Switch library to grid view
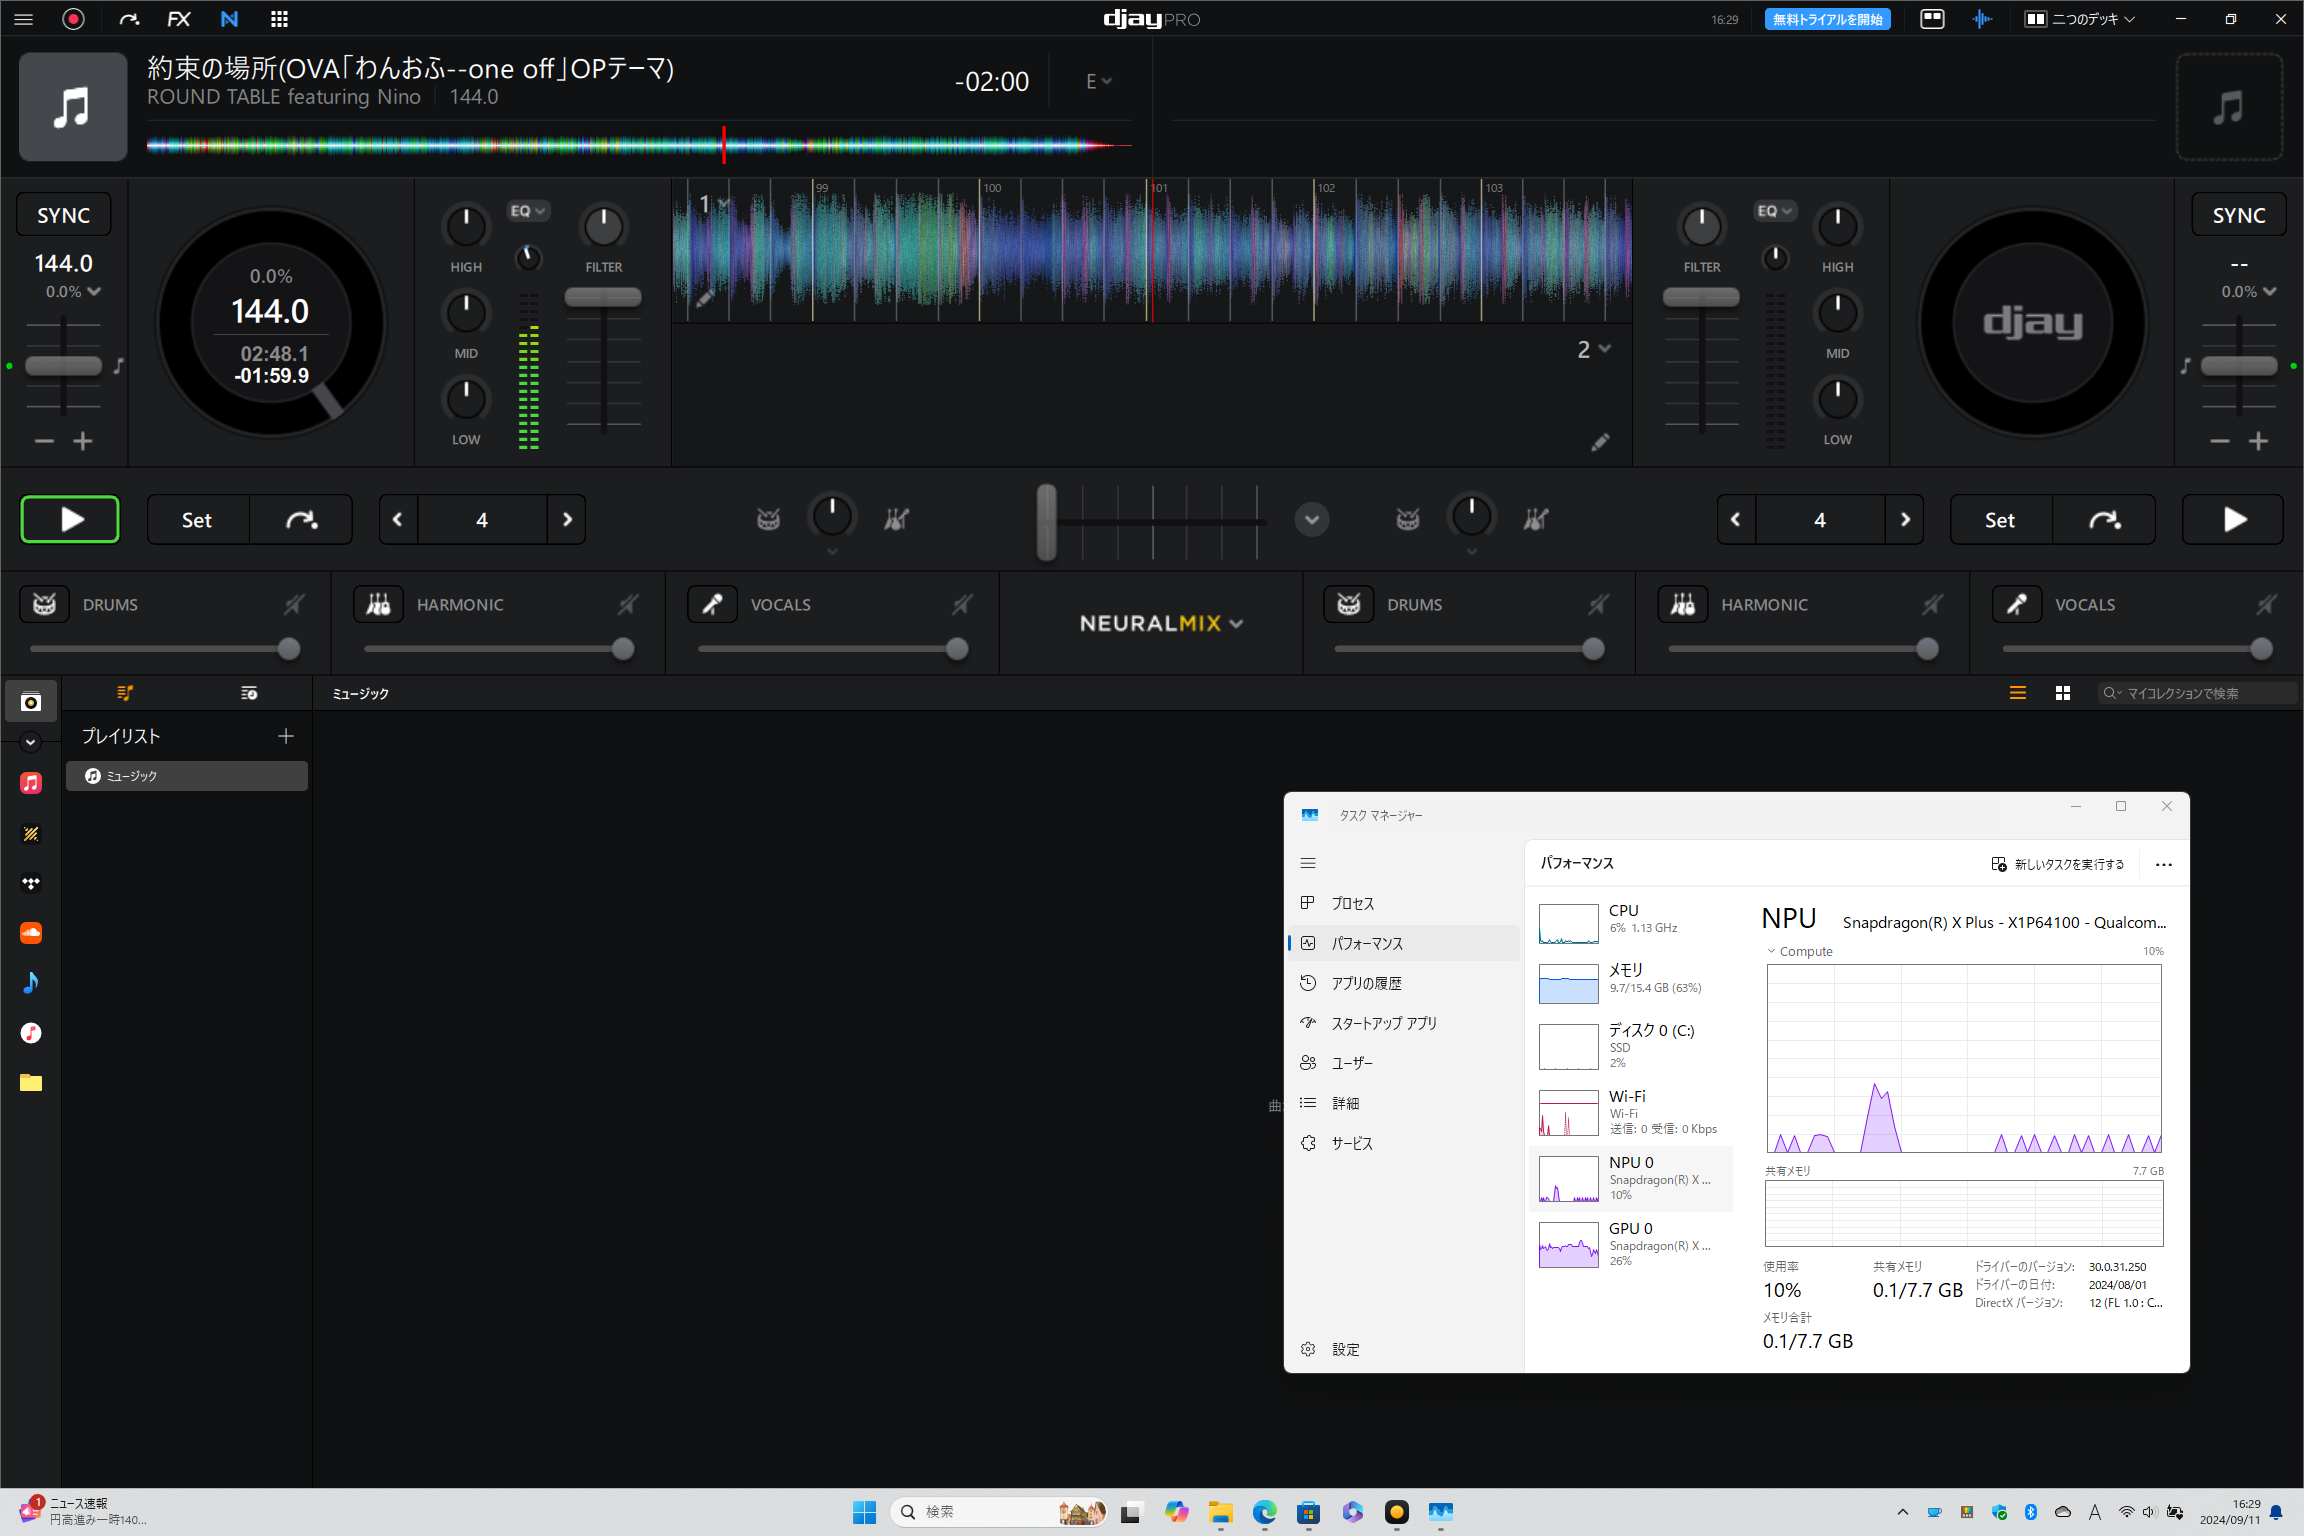This screenshot has width=2304, height=1536. point(2062,693)
